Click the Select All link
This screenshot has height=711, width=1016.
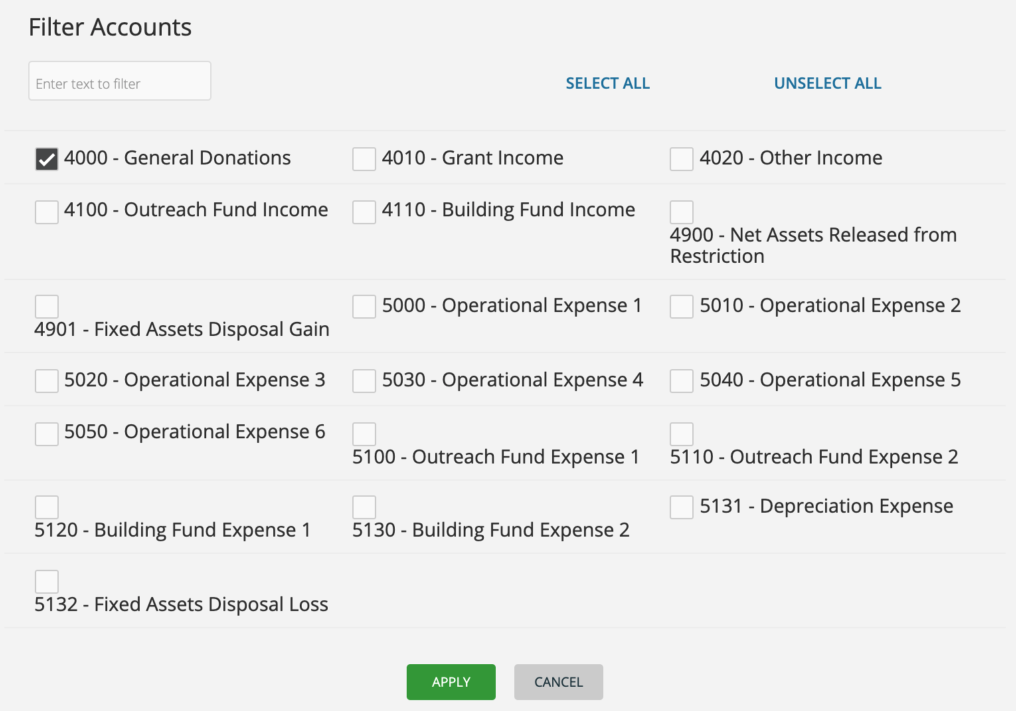pos(608,84)
